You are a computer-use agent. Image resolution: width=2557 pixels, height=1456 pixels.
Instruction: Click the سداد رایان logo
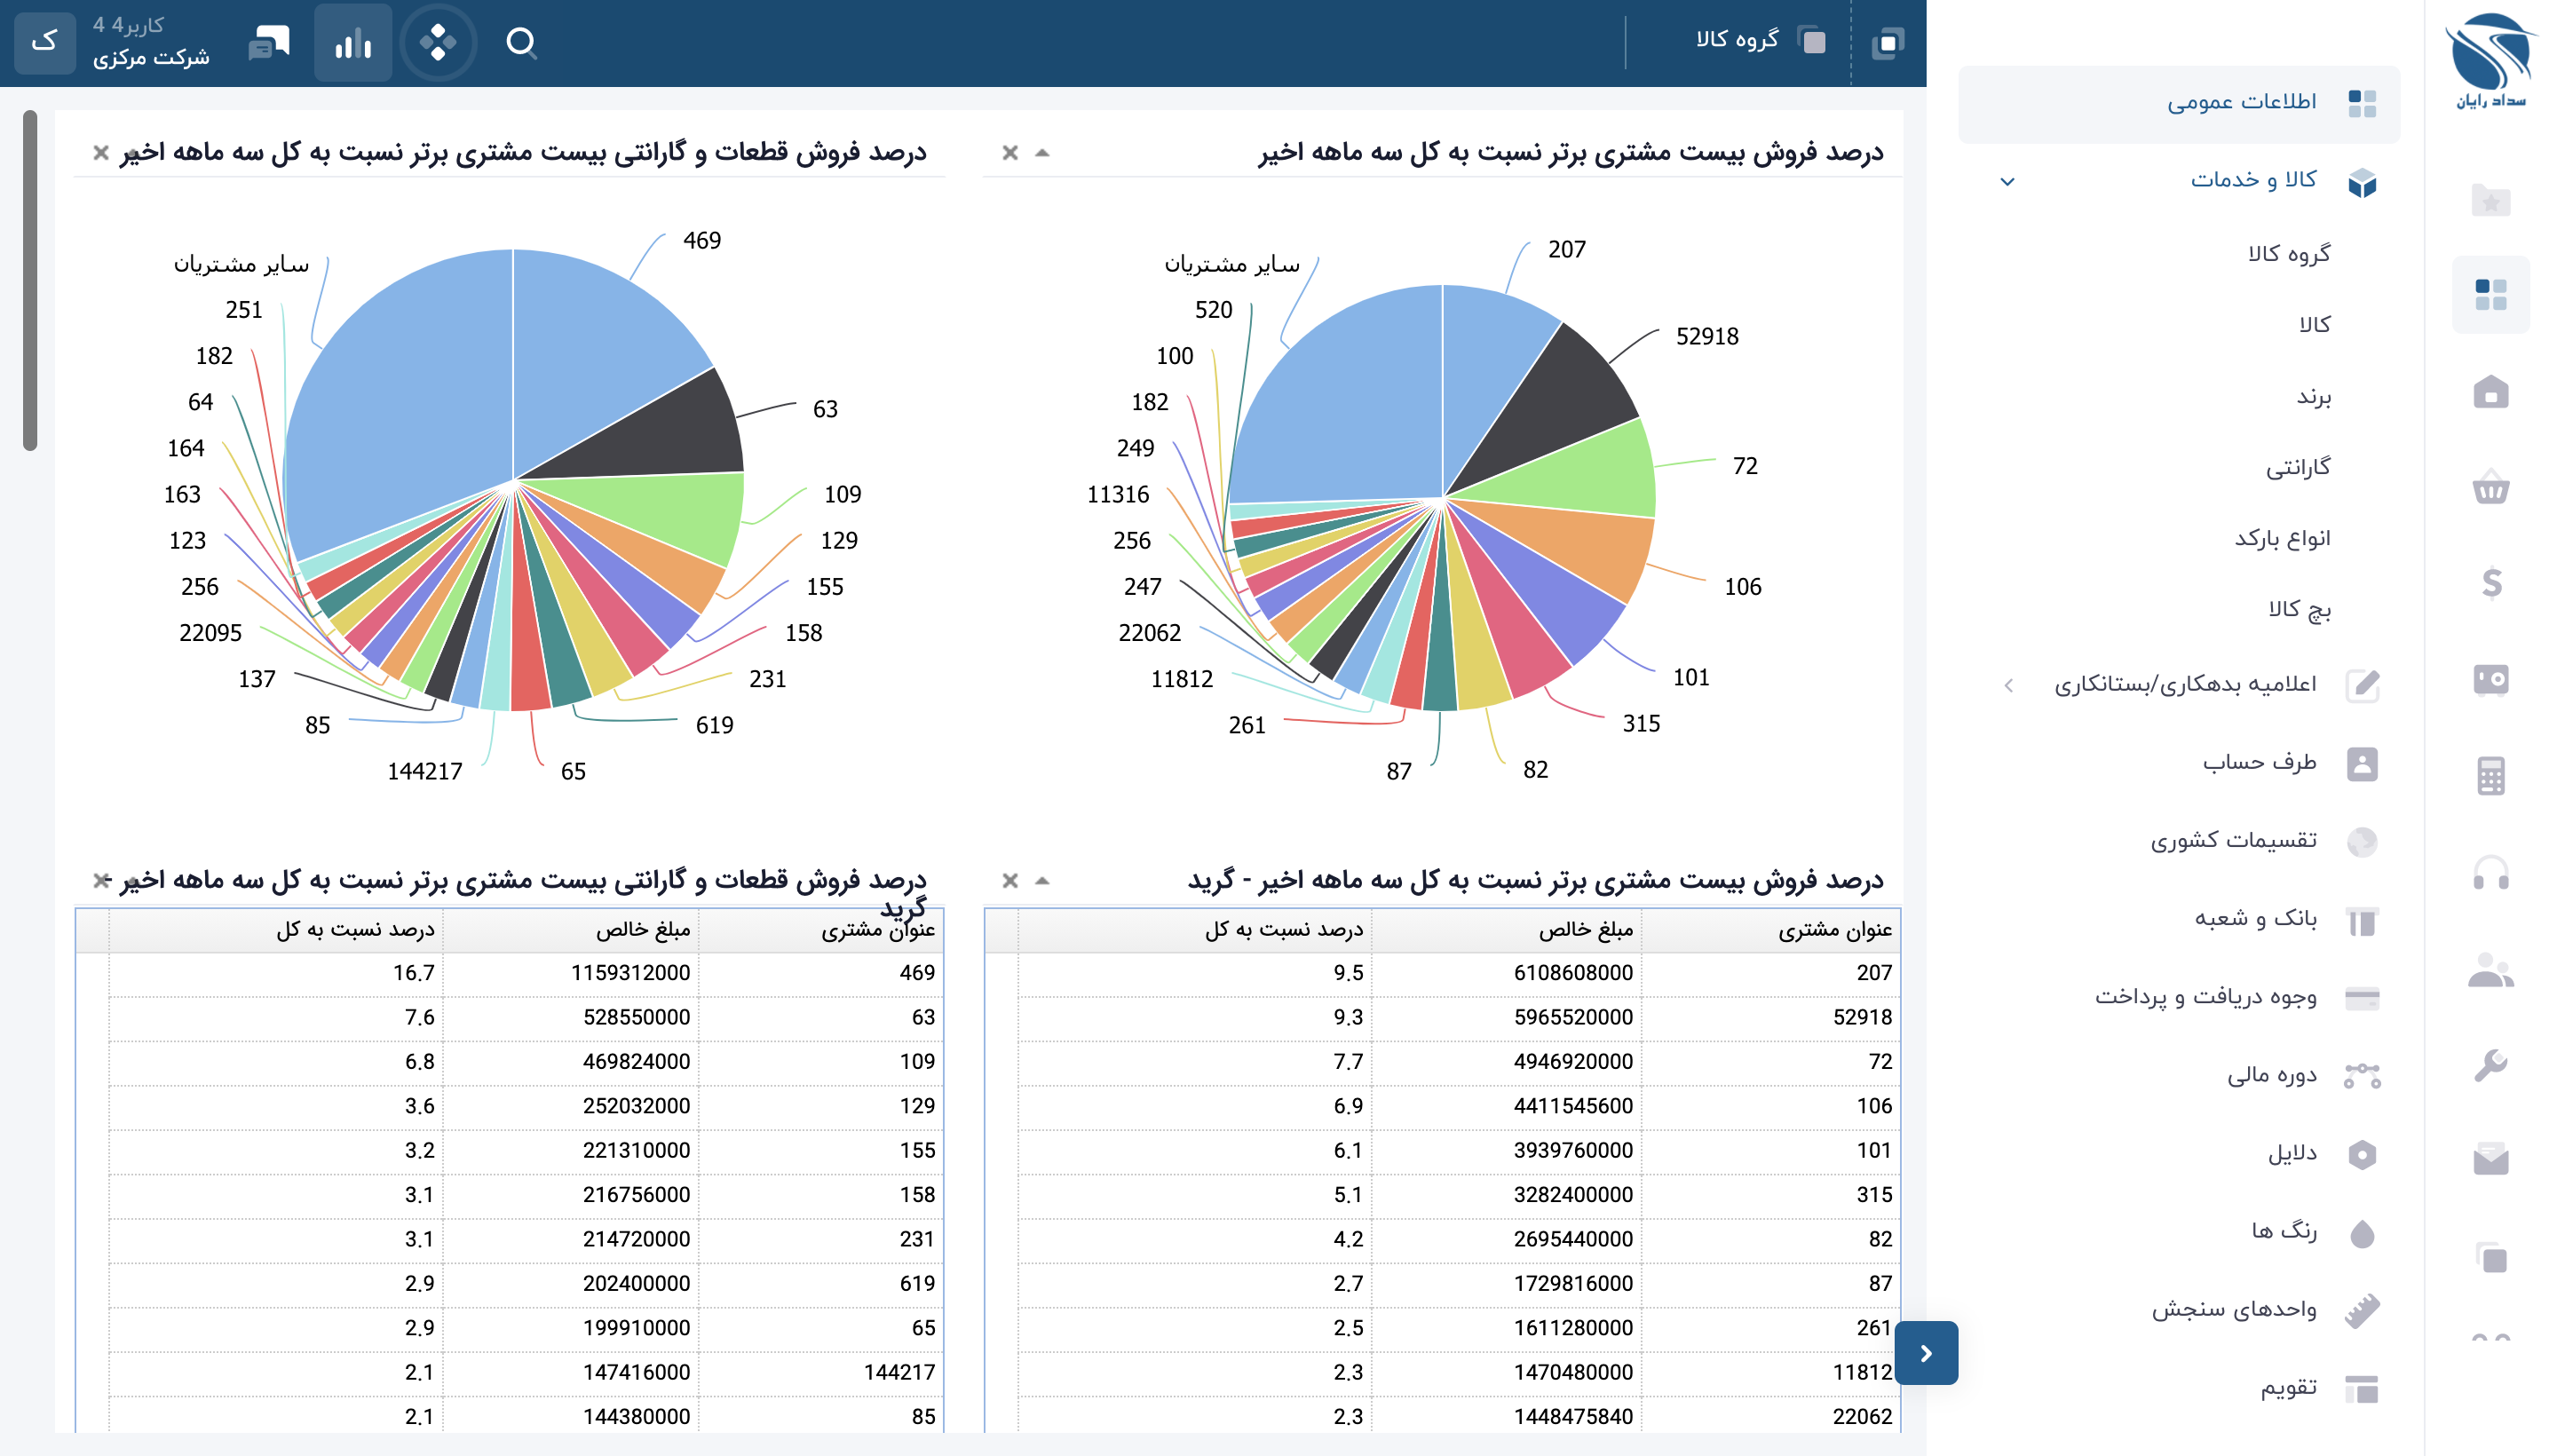(2490, 61)
